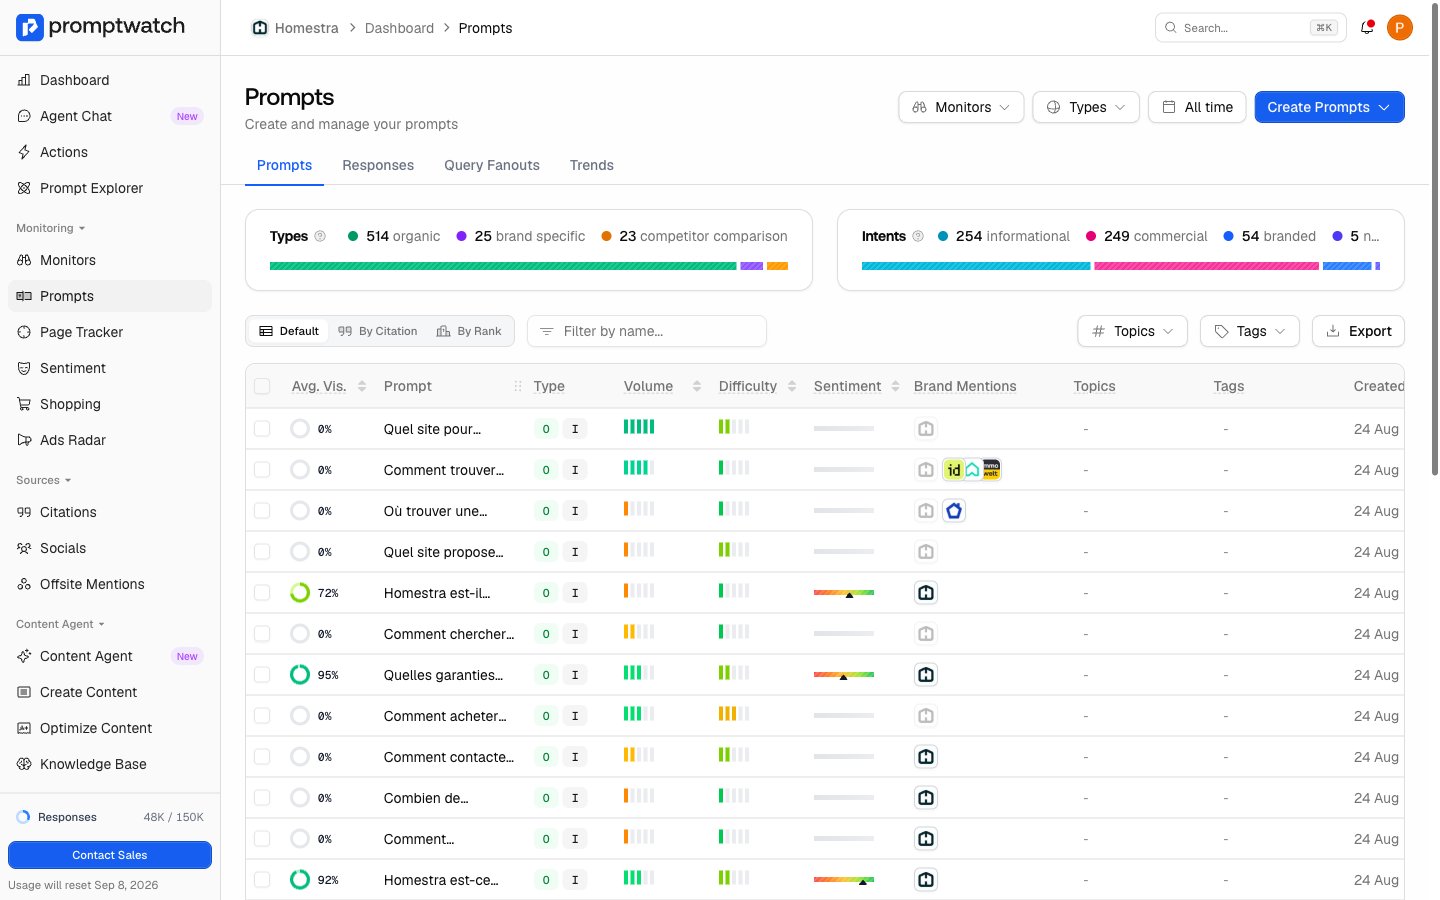Open the notifications bell icon
1440x900 pixels.
coord(1367,27)
